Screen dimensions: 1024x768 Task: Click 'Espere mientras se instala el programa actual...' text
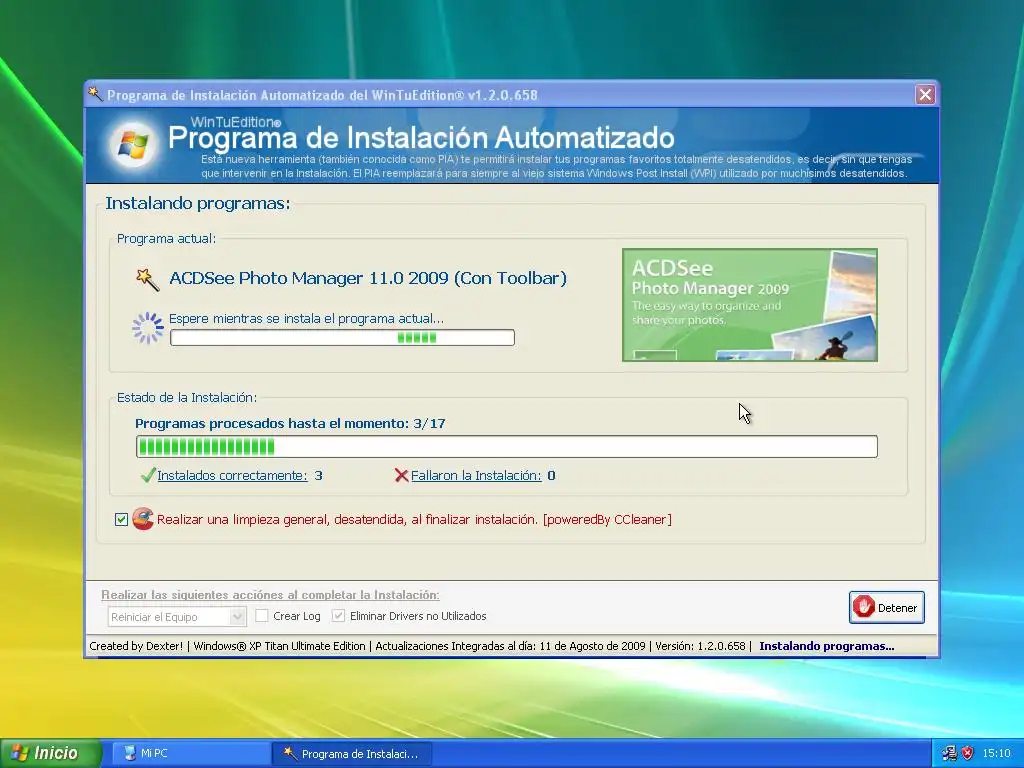click(x=306, y=319)
